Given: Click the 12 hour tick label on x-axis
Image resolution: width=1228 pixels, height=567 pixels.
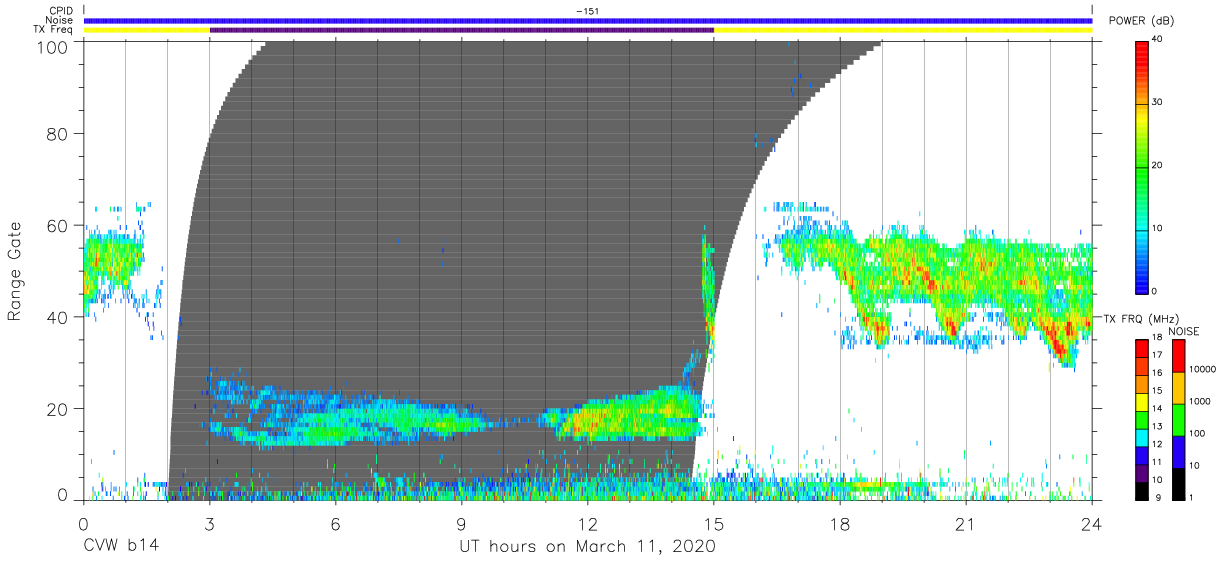Looking at the screenshot, I should click(x=587, y=523).
